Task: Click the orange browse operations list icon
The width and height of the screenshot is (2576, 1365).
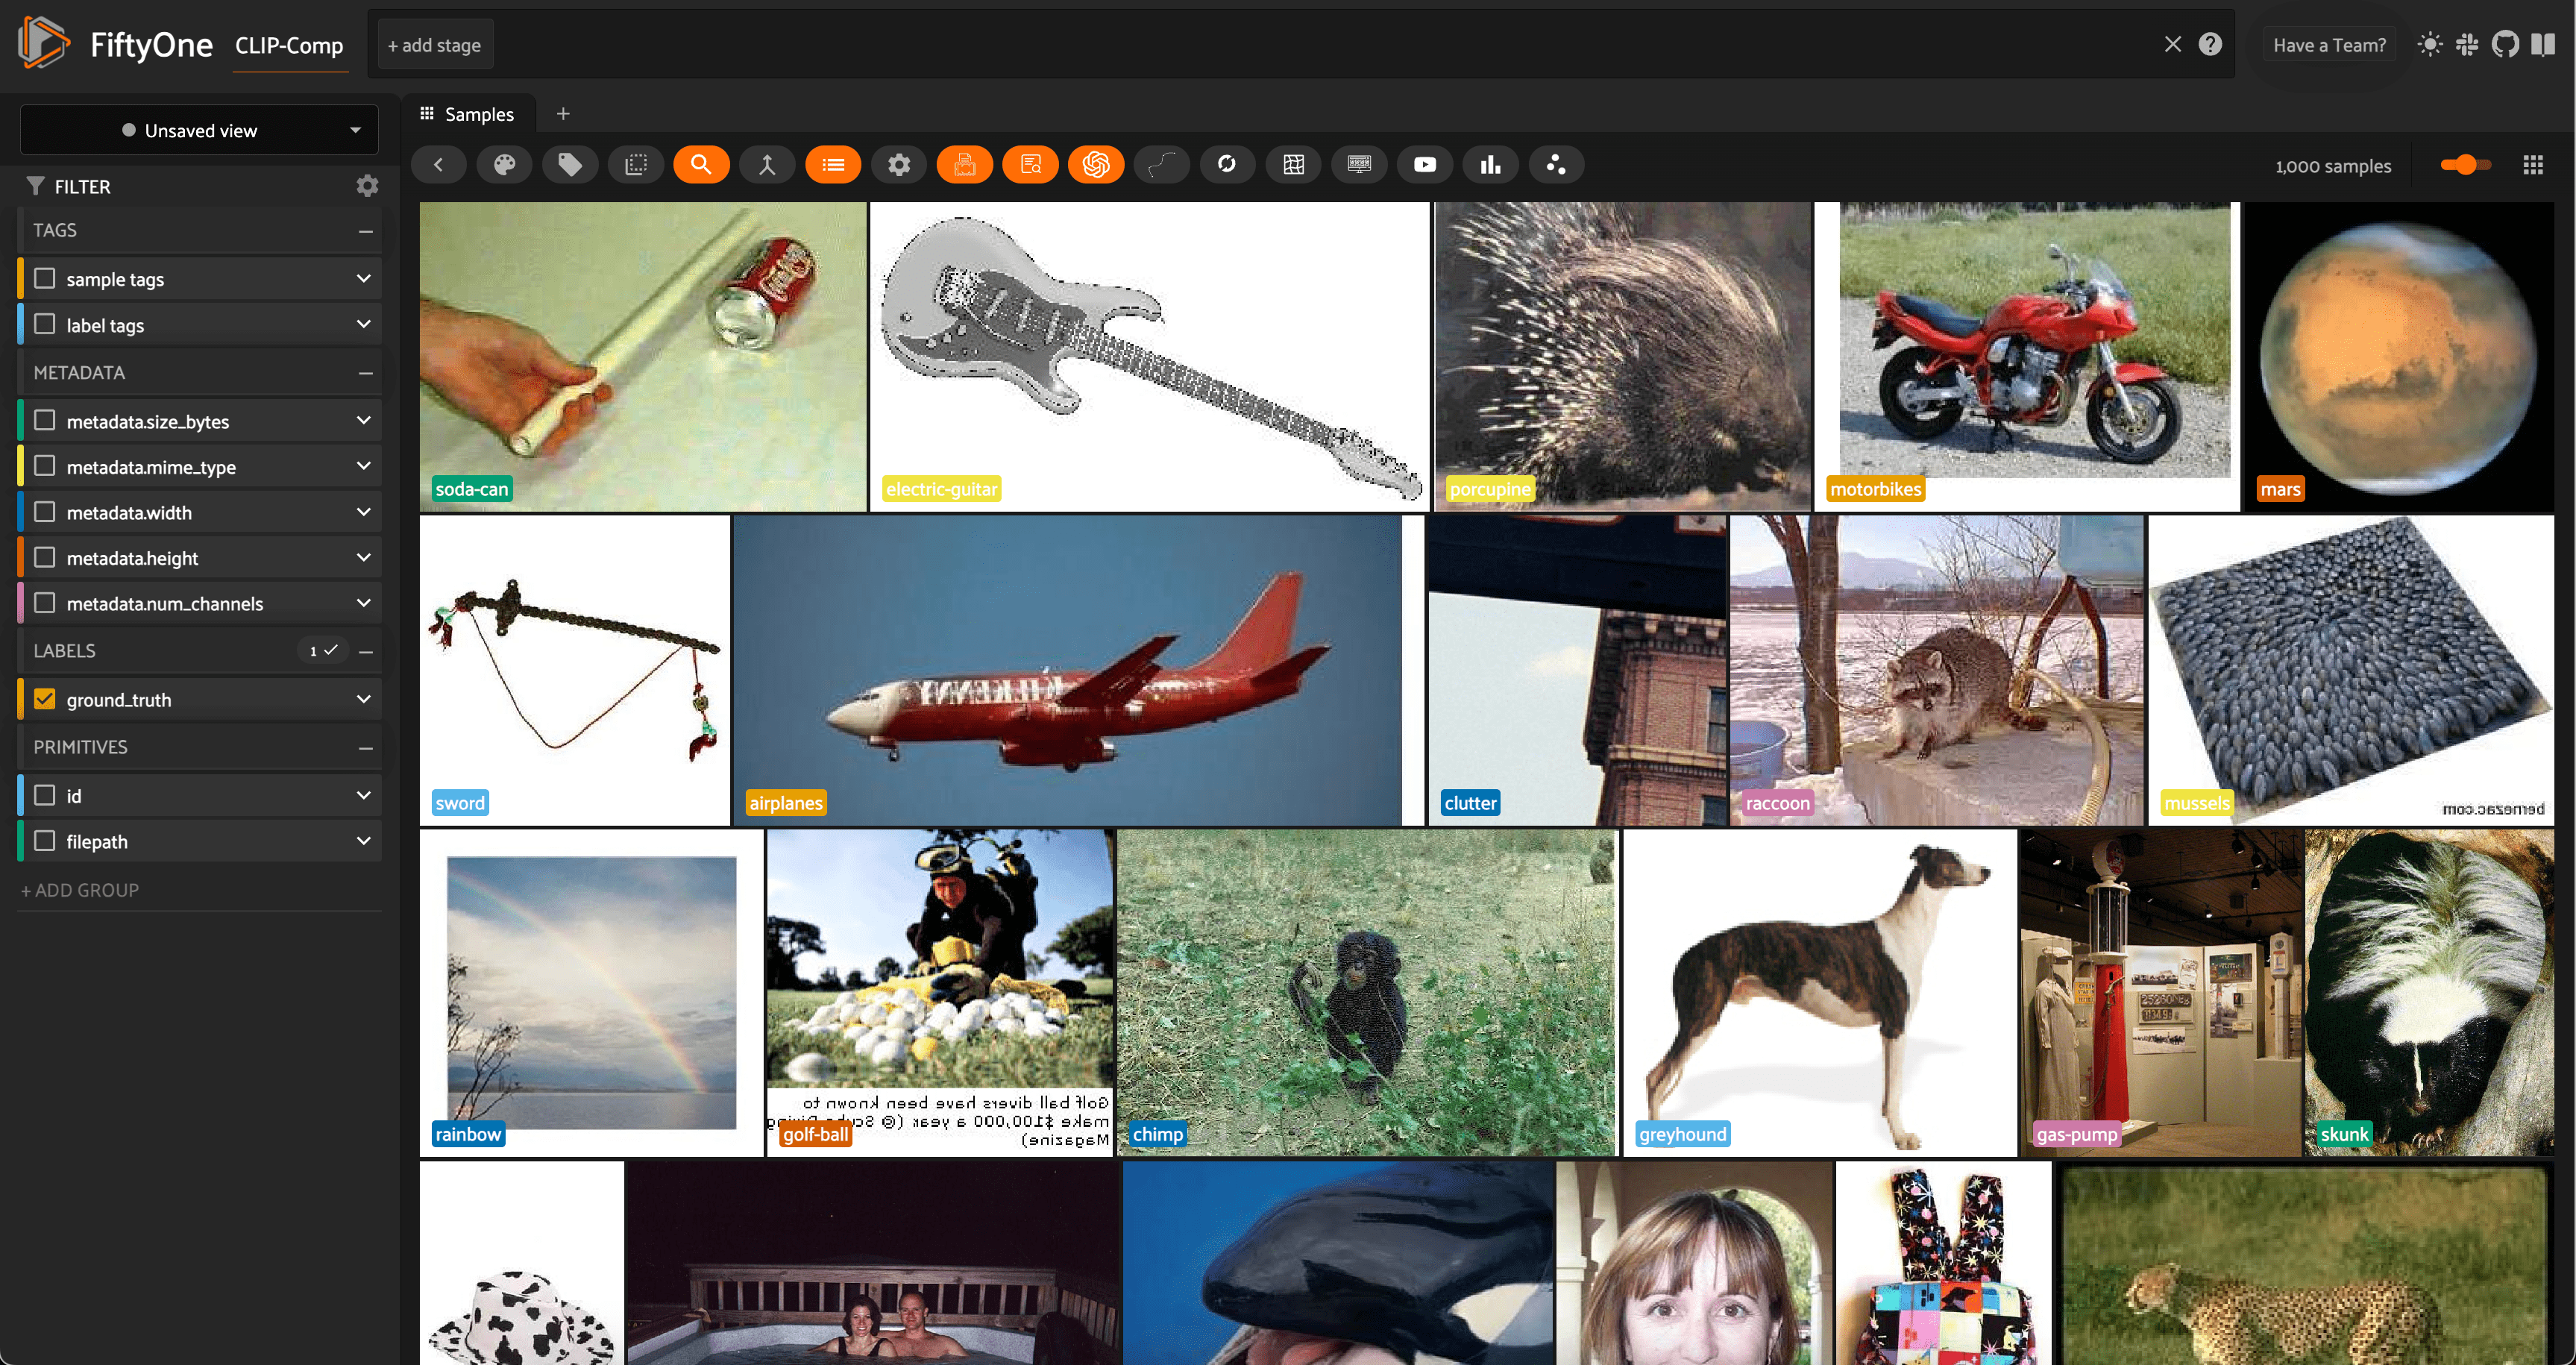Action: tap(833, 165)
